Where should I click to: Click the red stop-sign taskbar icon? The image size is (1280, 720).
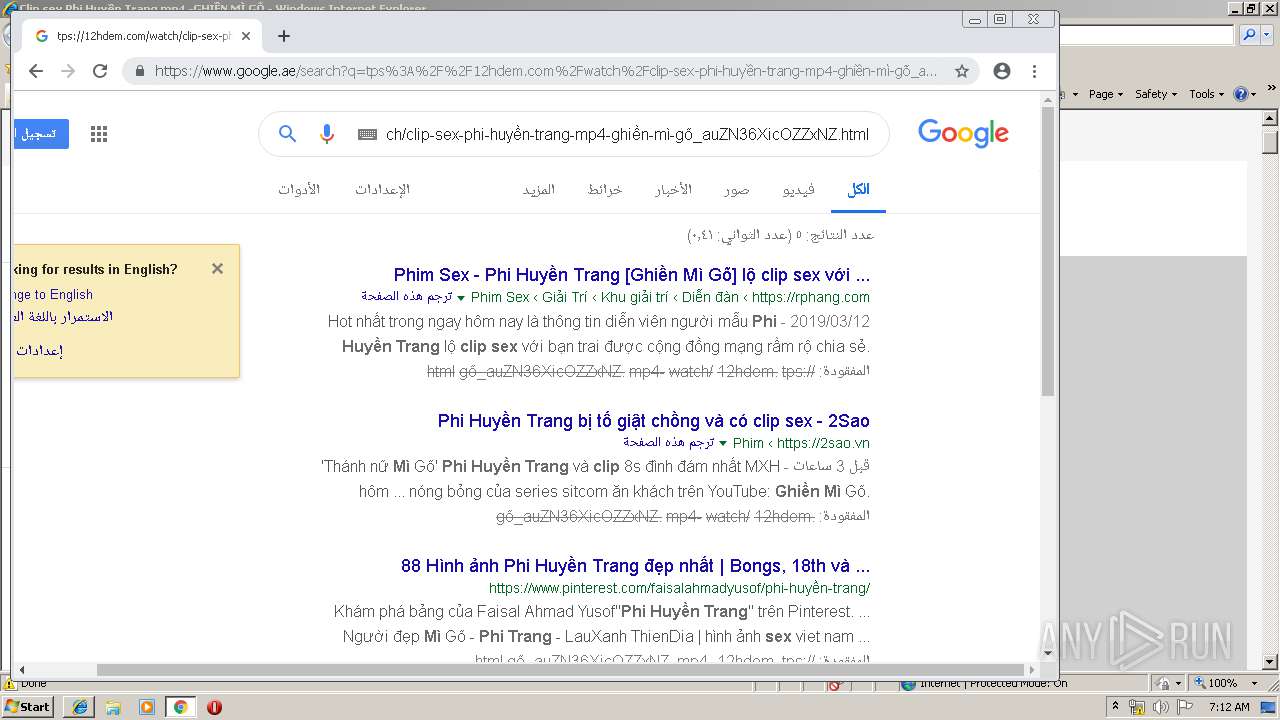[x=214, y=707]
